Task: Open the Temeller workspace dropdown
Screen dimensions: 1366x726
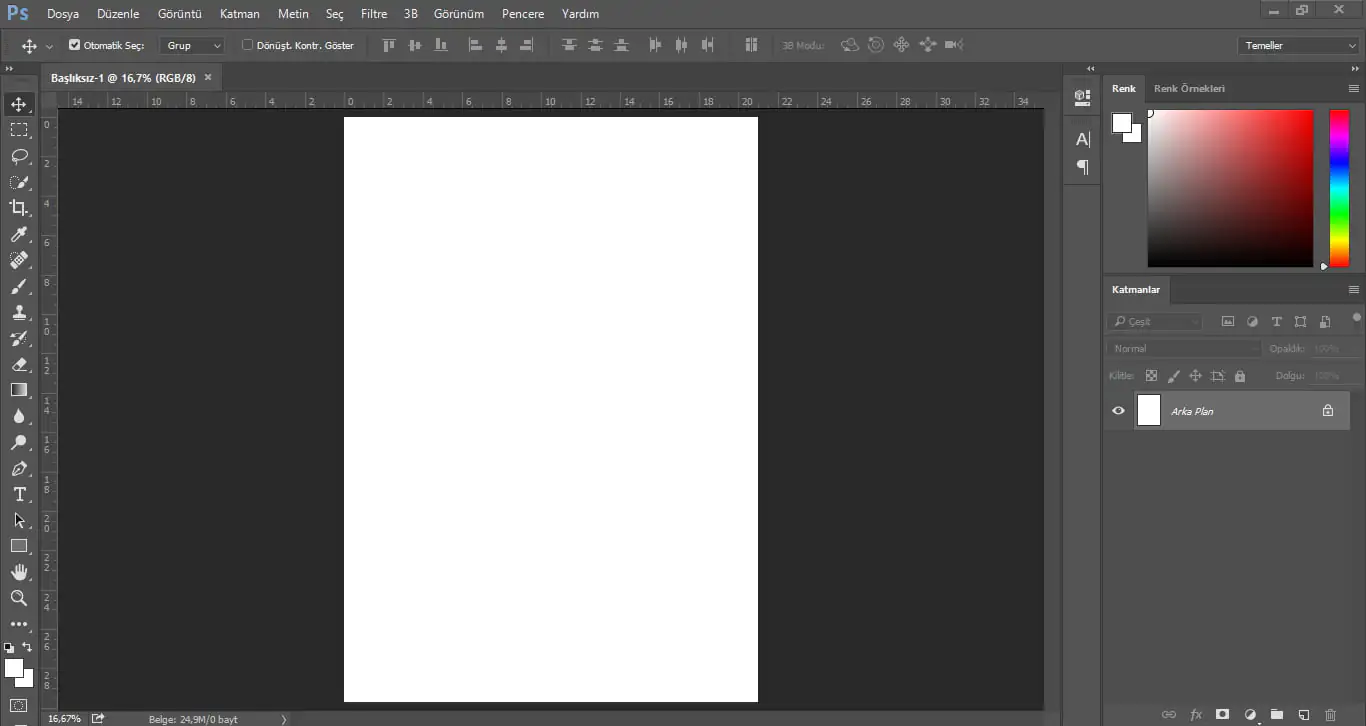Action: [x=1297, y=45]
